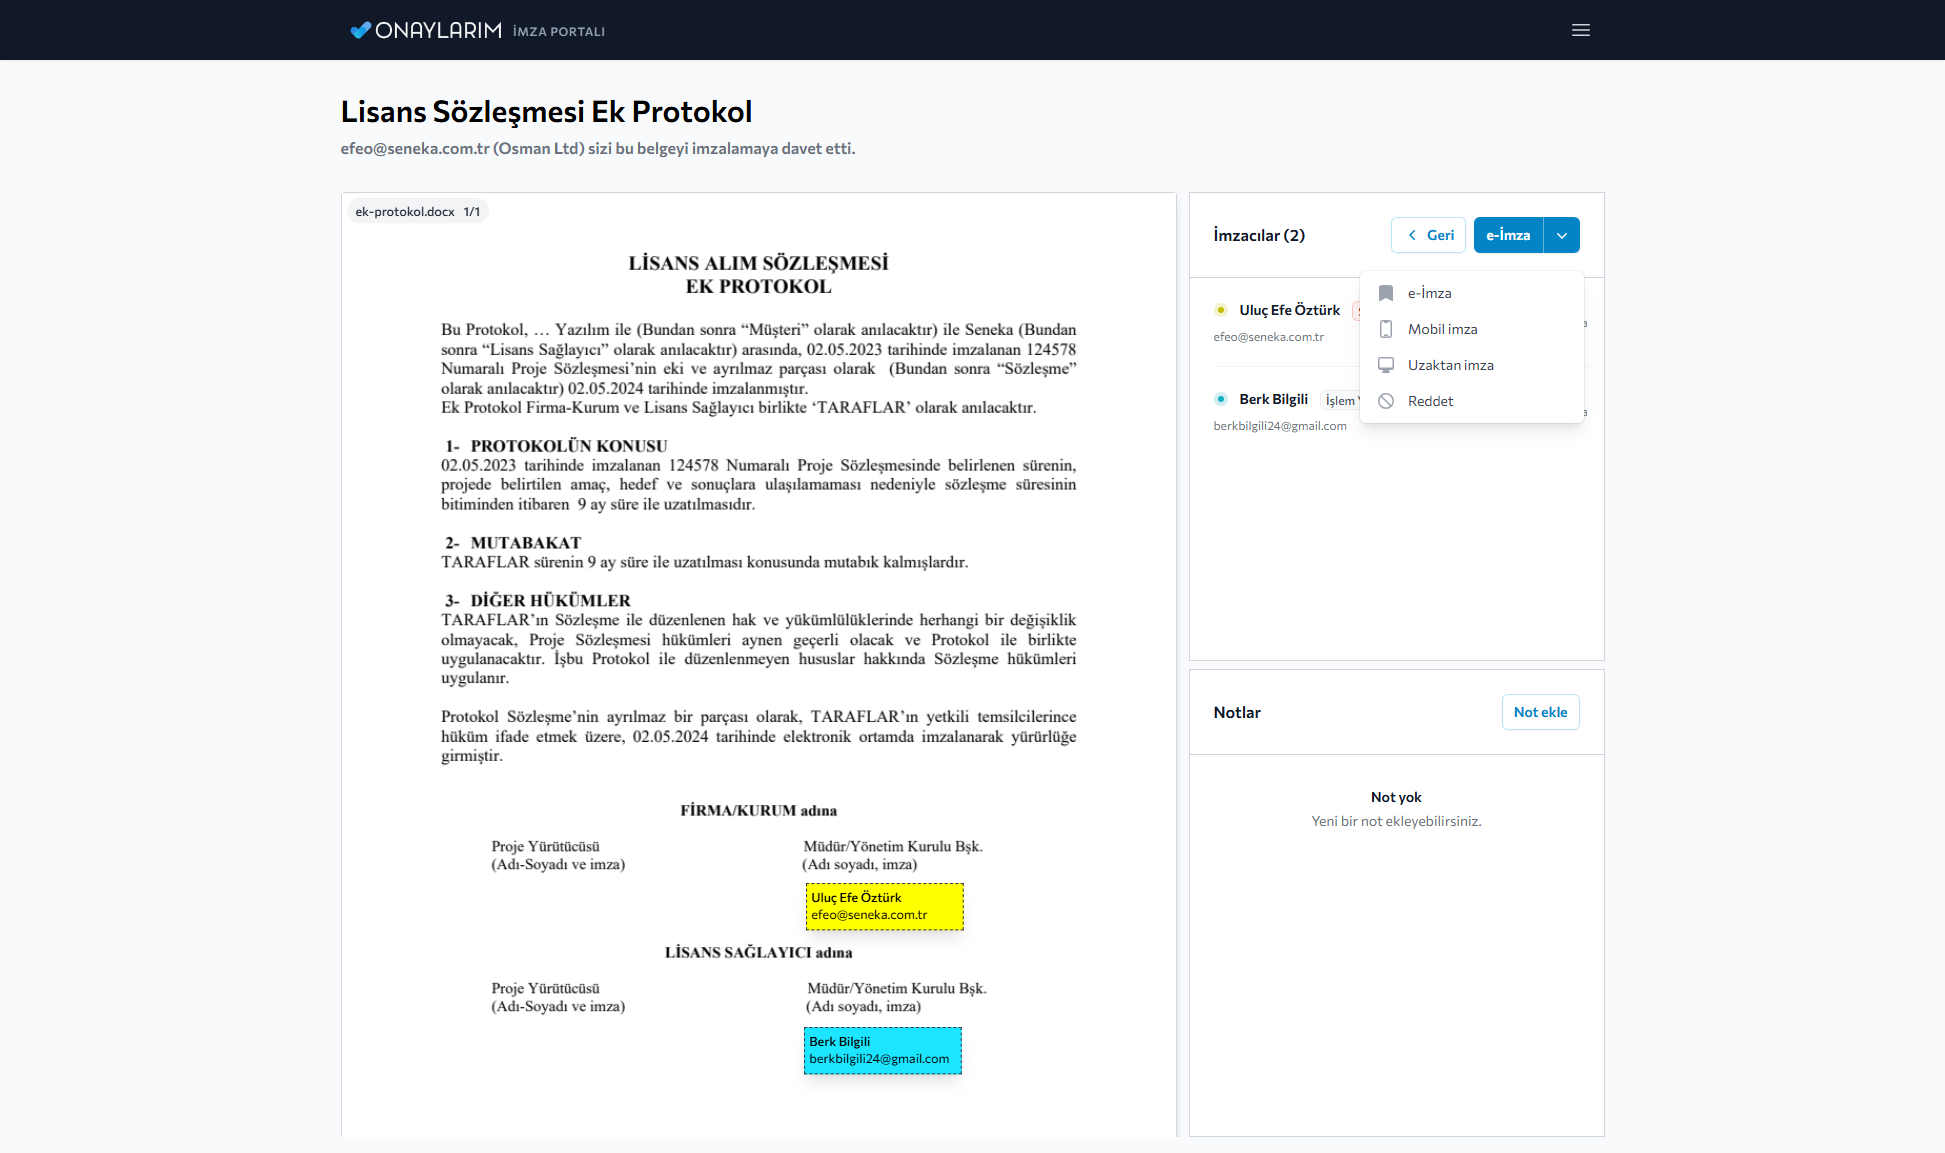Click the Mobil imza phone icon

pos(1386,328)
